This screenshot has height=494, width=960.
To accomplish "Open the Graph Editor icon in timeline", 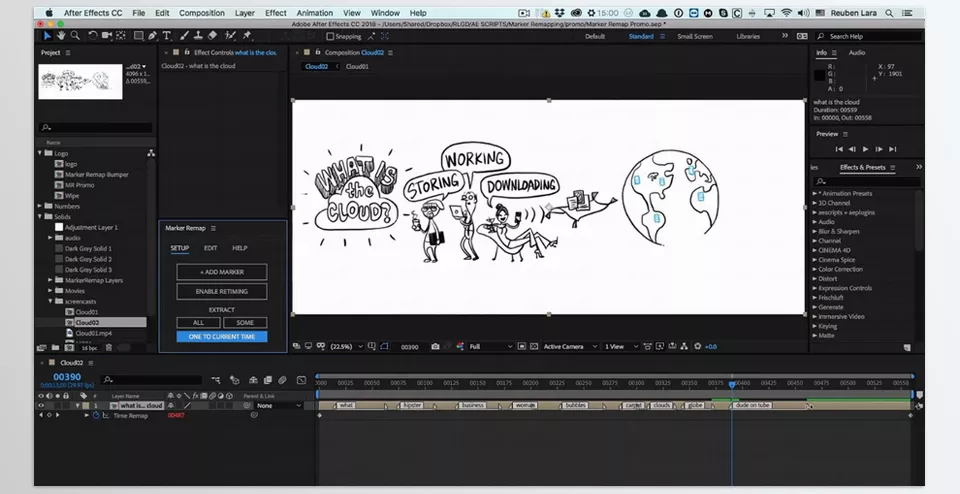I will 301,380.
